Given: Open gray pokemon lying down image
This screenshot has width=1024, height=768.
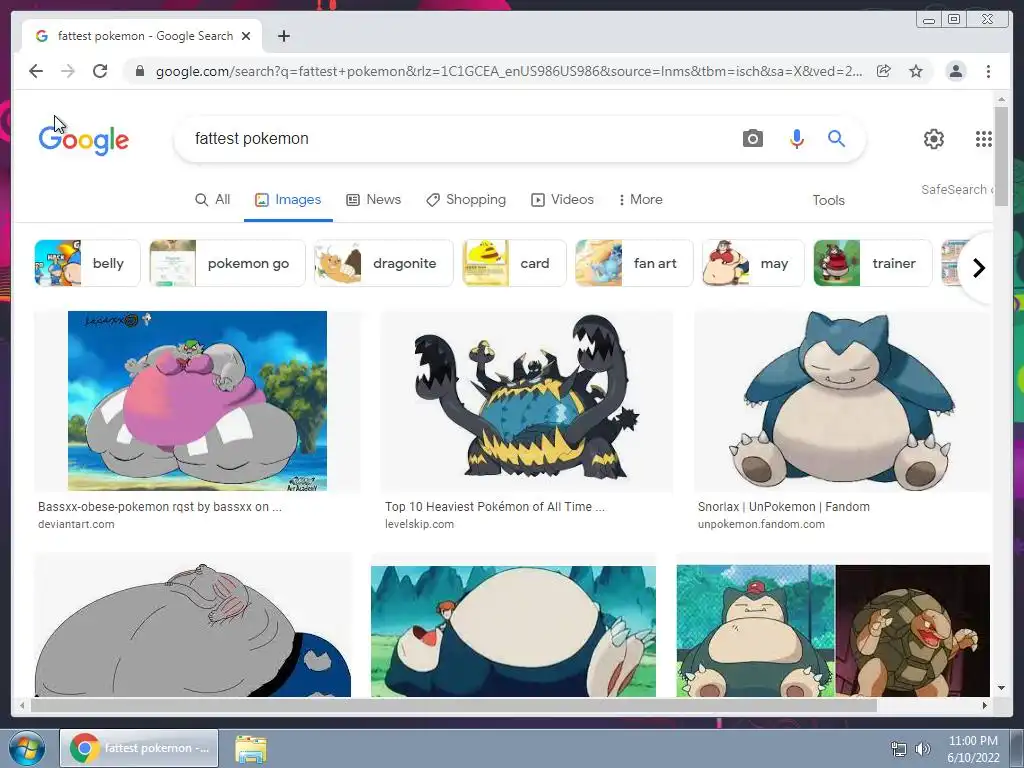Looking at the screenshot, I should tap(193, 626).
